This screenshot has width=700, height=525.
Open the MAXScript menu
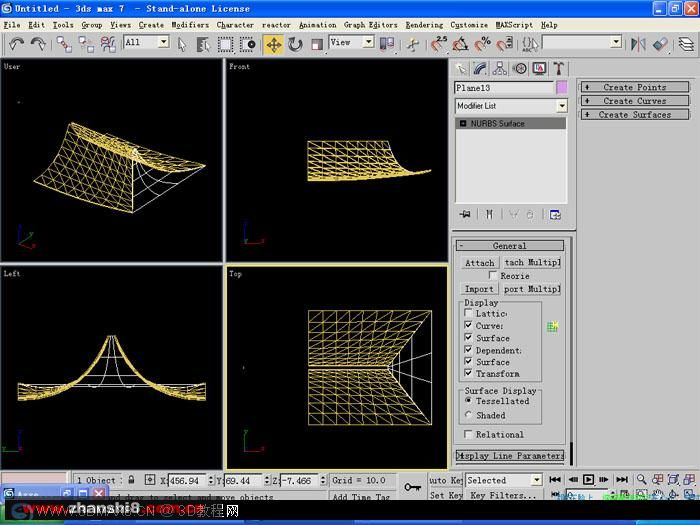514,25
